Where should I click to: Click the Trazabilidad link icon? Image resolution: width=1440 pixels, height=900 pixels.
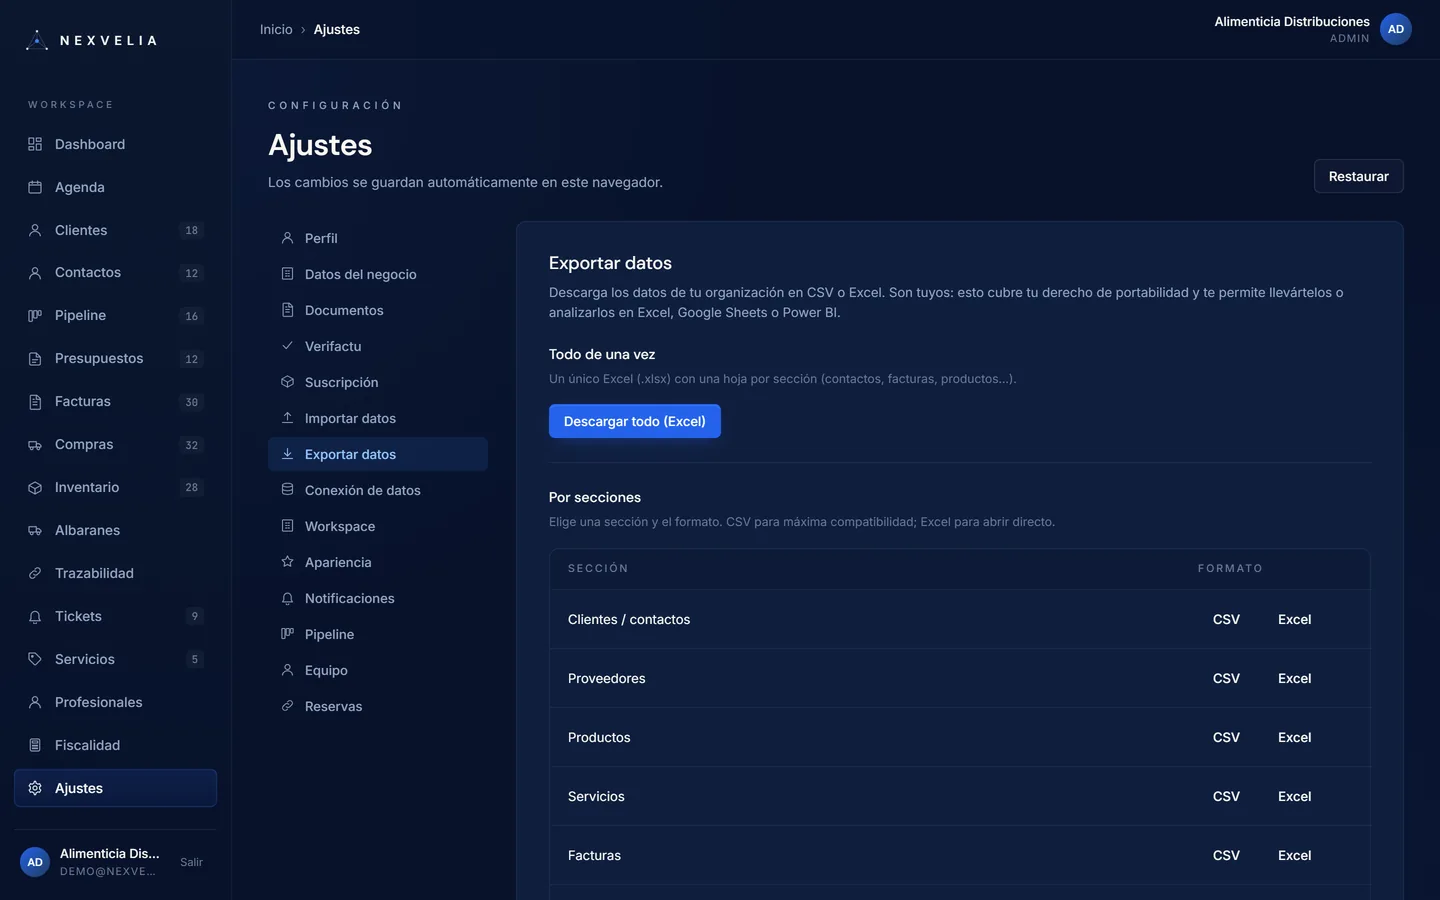point(35,574)
